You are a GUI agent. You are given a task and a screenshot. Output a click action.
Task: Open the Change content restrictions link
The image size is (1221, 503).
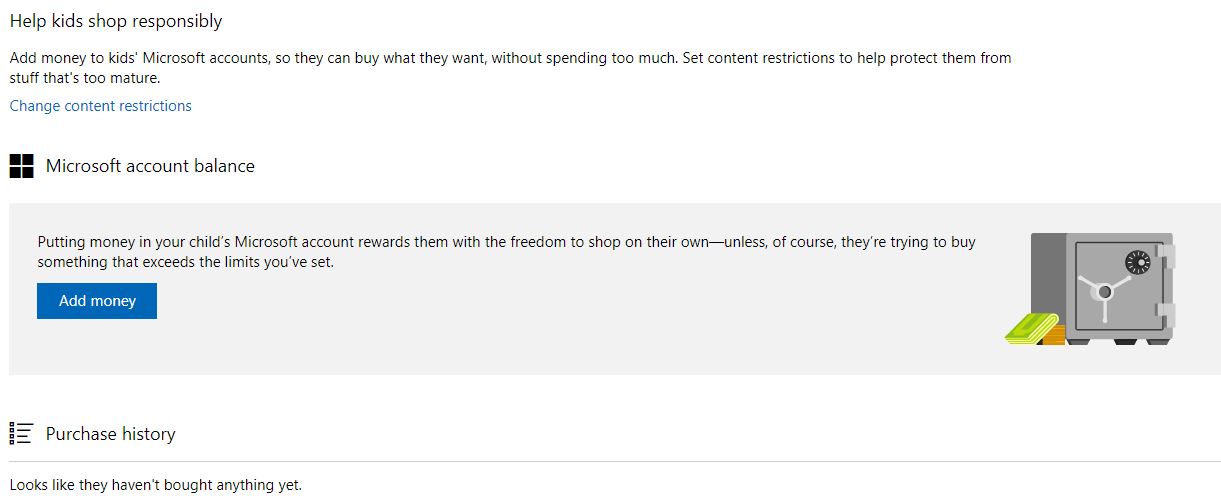pos(100,106)
